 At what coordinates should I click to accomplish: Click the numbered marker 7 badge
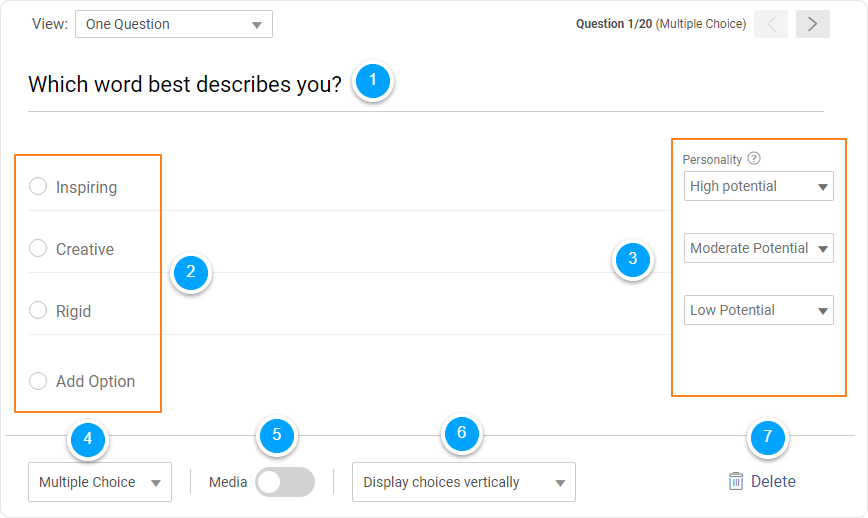point(767,436)
